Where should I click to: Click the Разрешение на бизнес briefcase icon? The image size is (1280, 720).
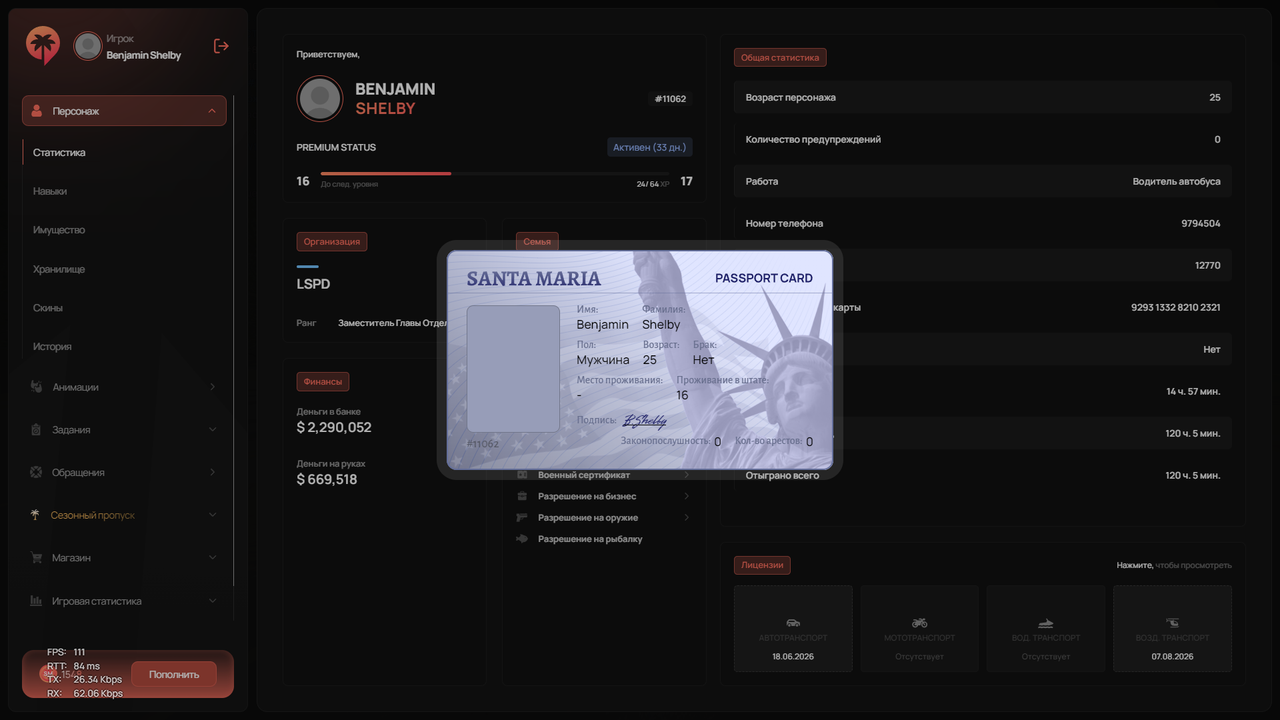[x=522, y=496]
